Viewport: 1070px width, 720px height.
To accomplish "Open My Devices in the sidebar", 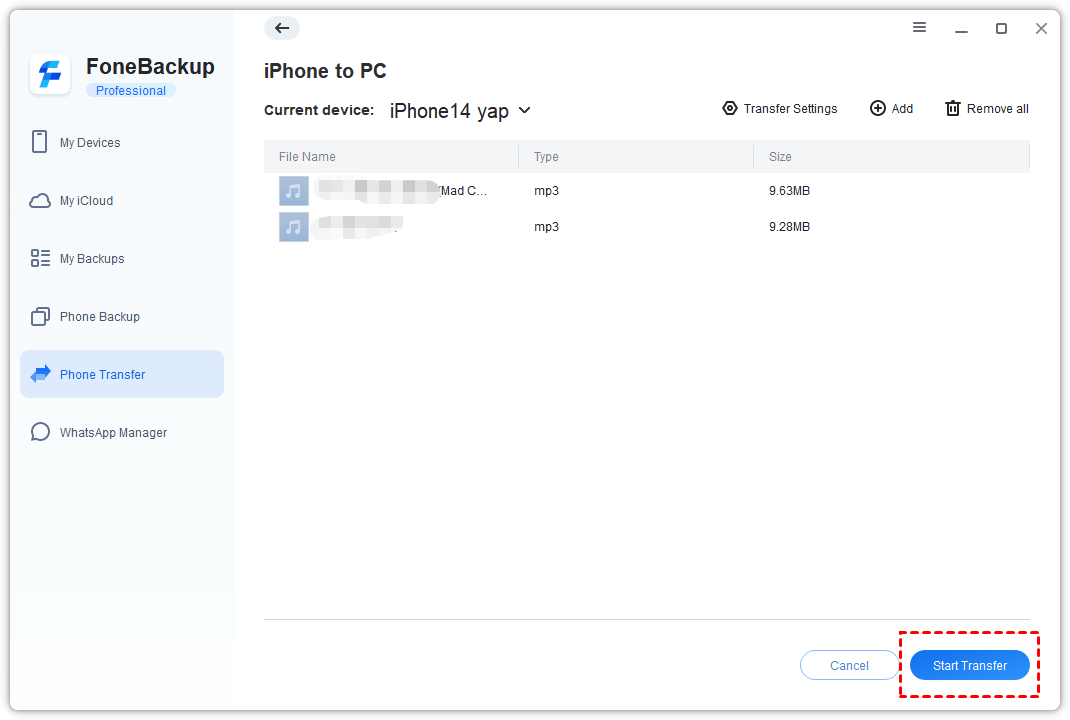I will pos(90,143).
